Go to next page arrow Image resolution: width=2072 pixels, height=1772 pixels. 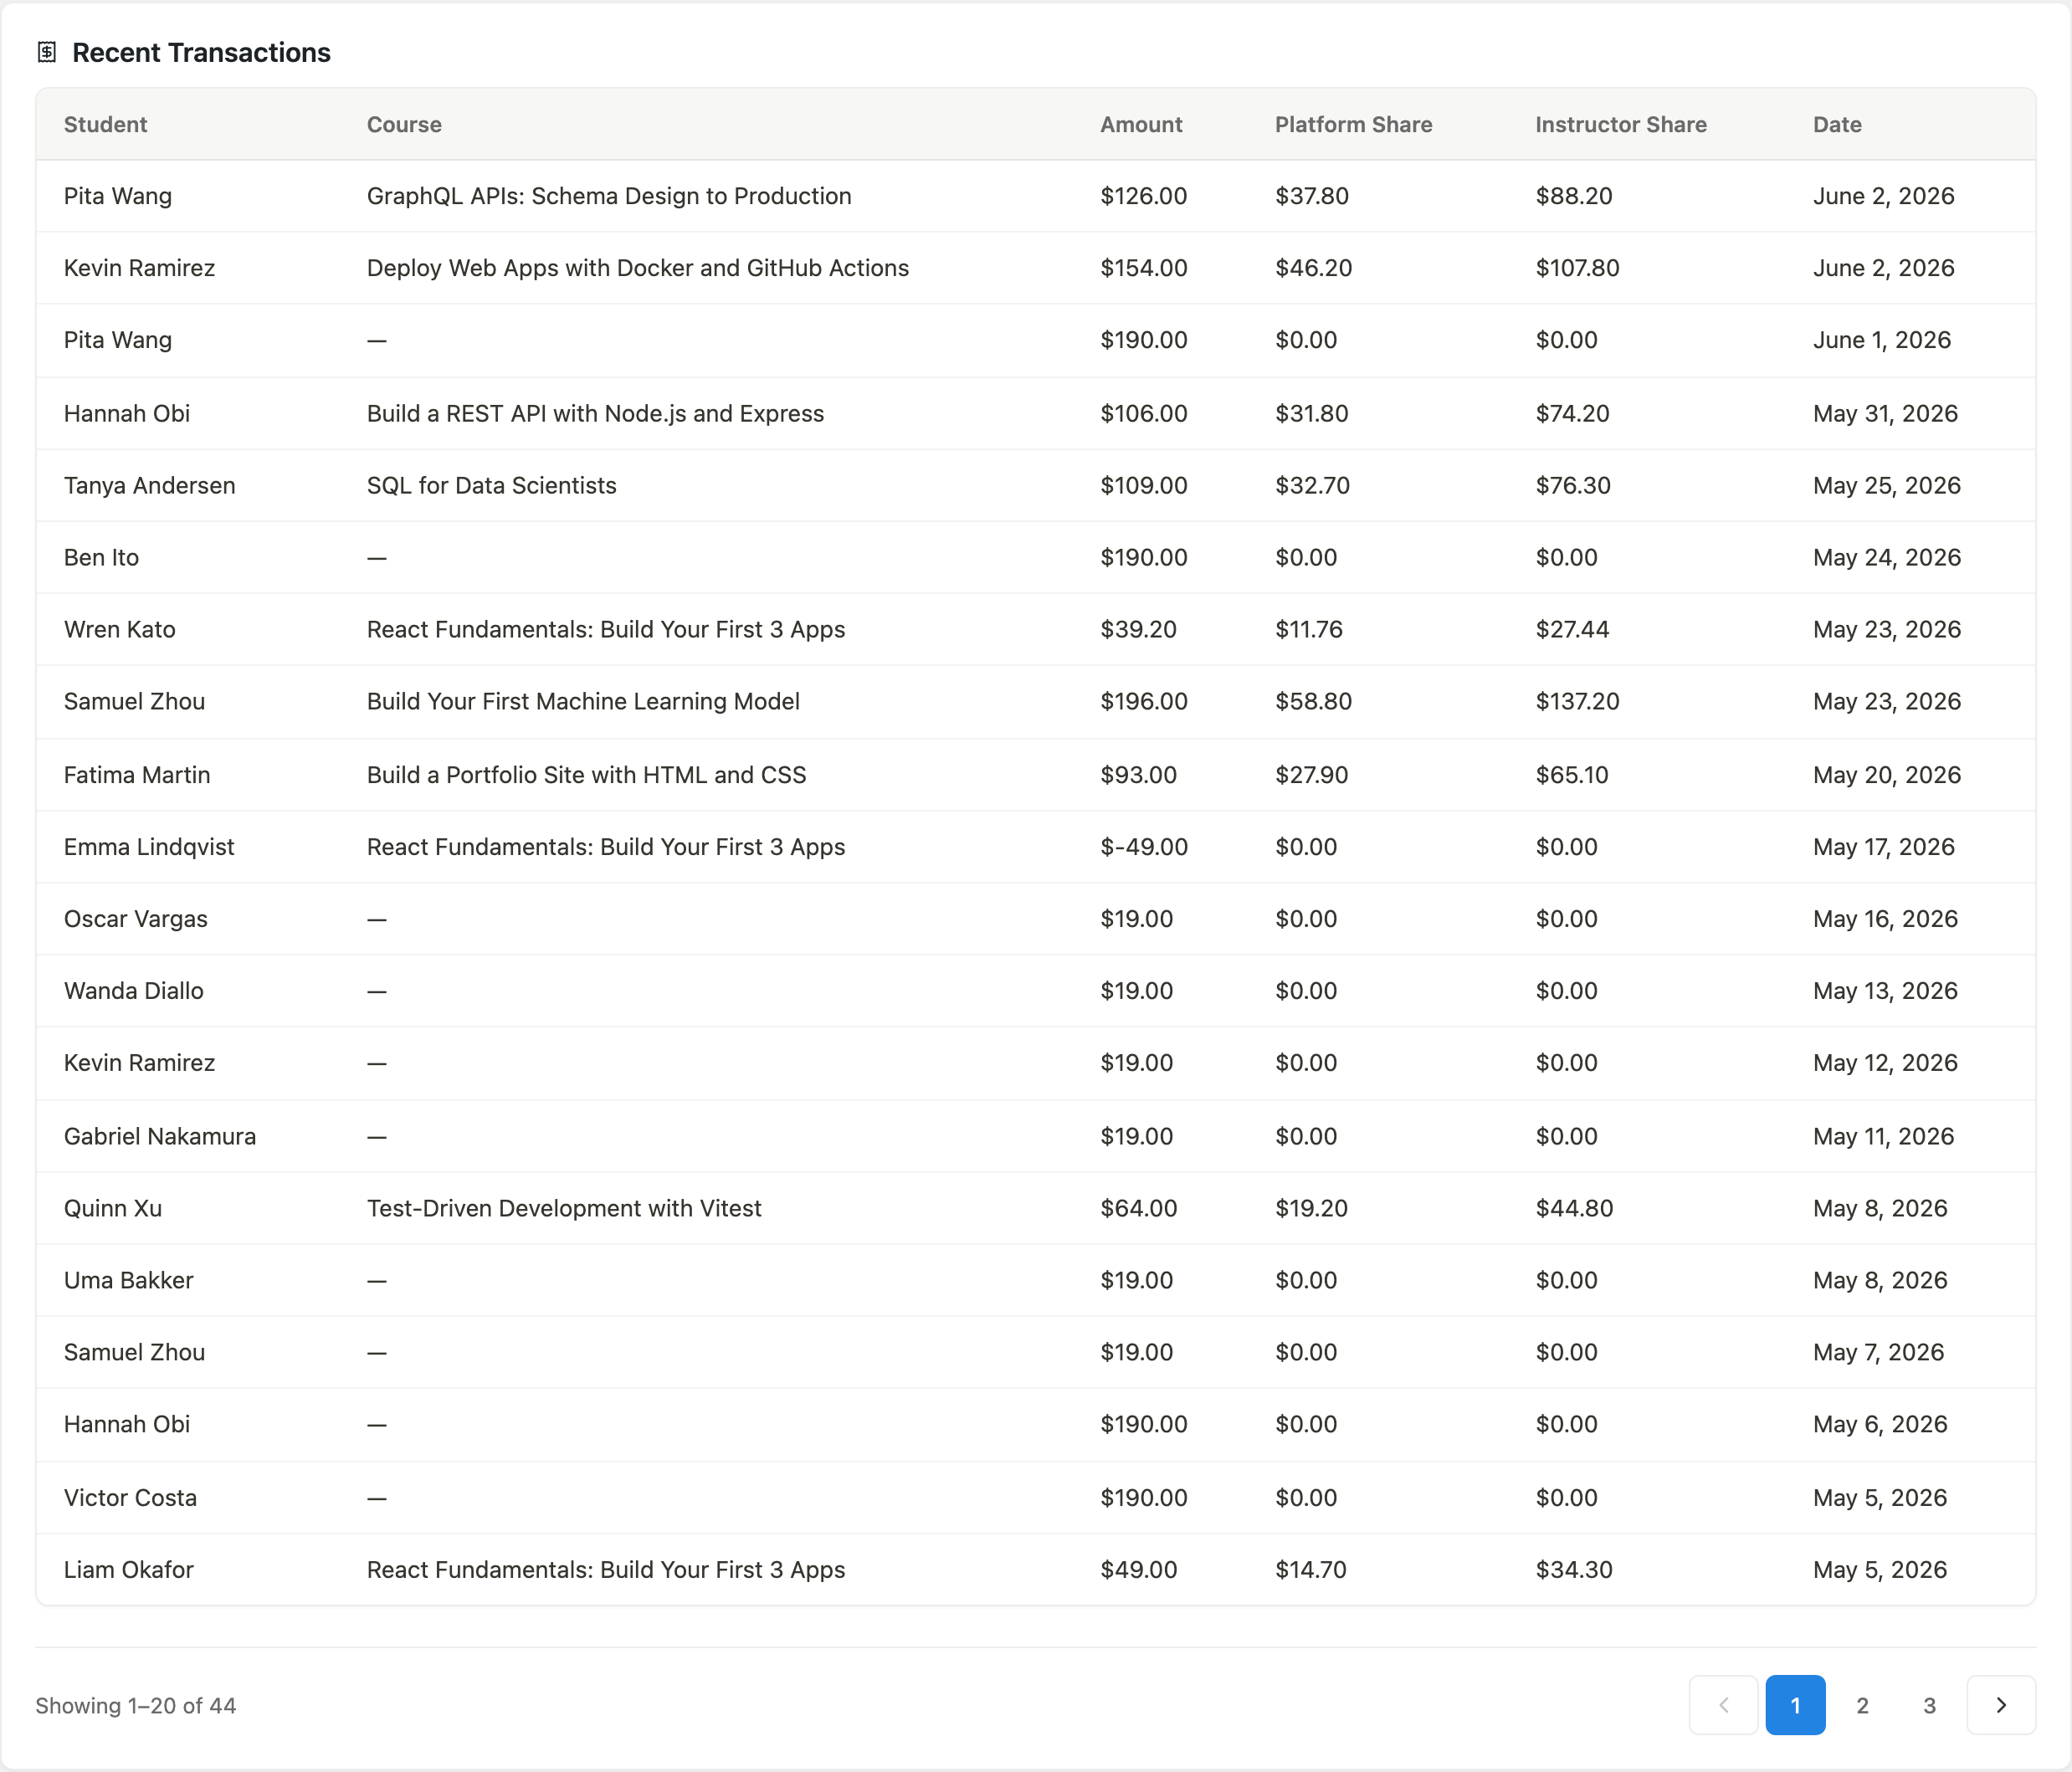pyautogui.click(x=2001, y=1705)
